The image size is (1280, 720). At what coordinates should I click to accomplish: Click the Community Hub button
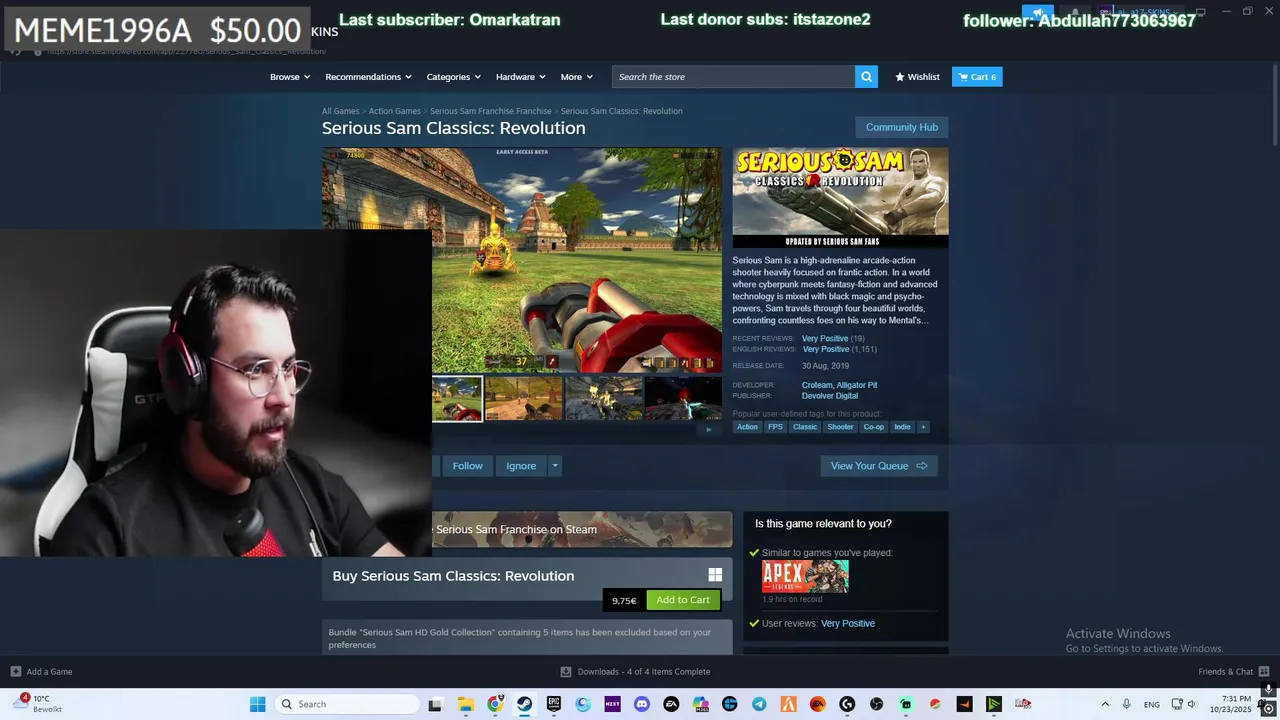pyautogui.click(x=902, y=127)
